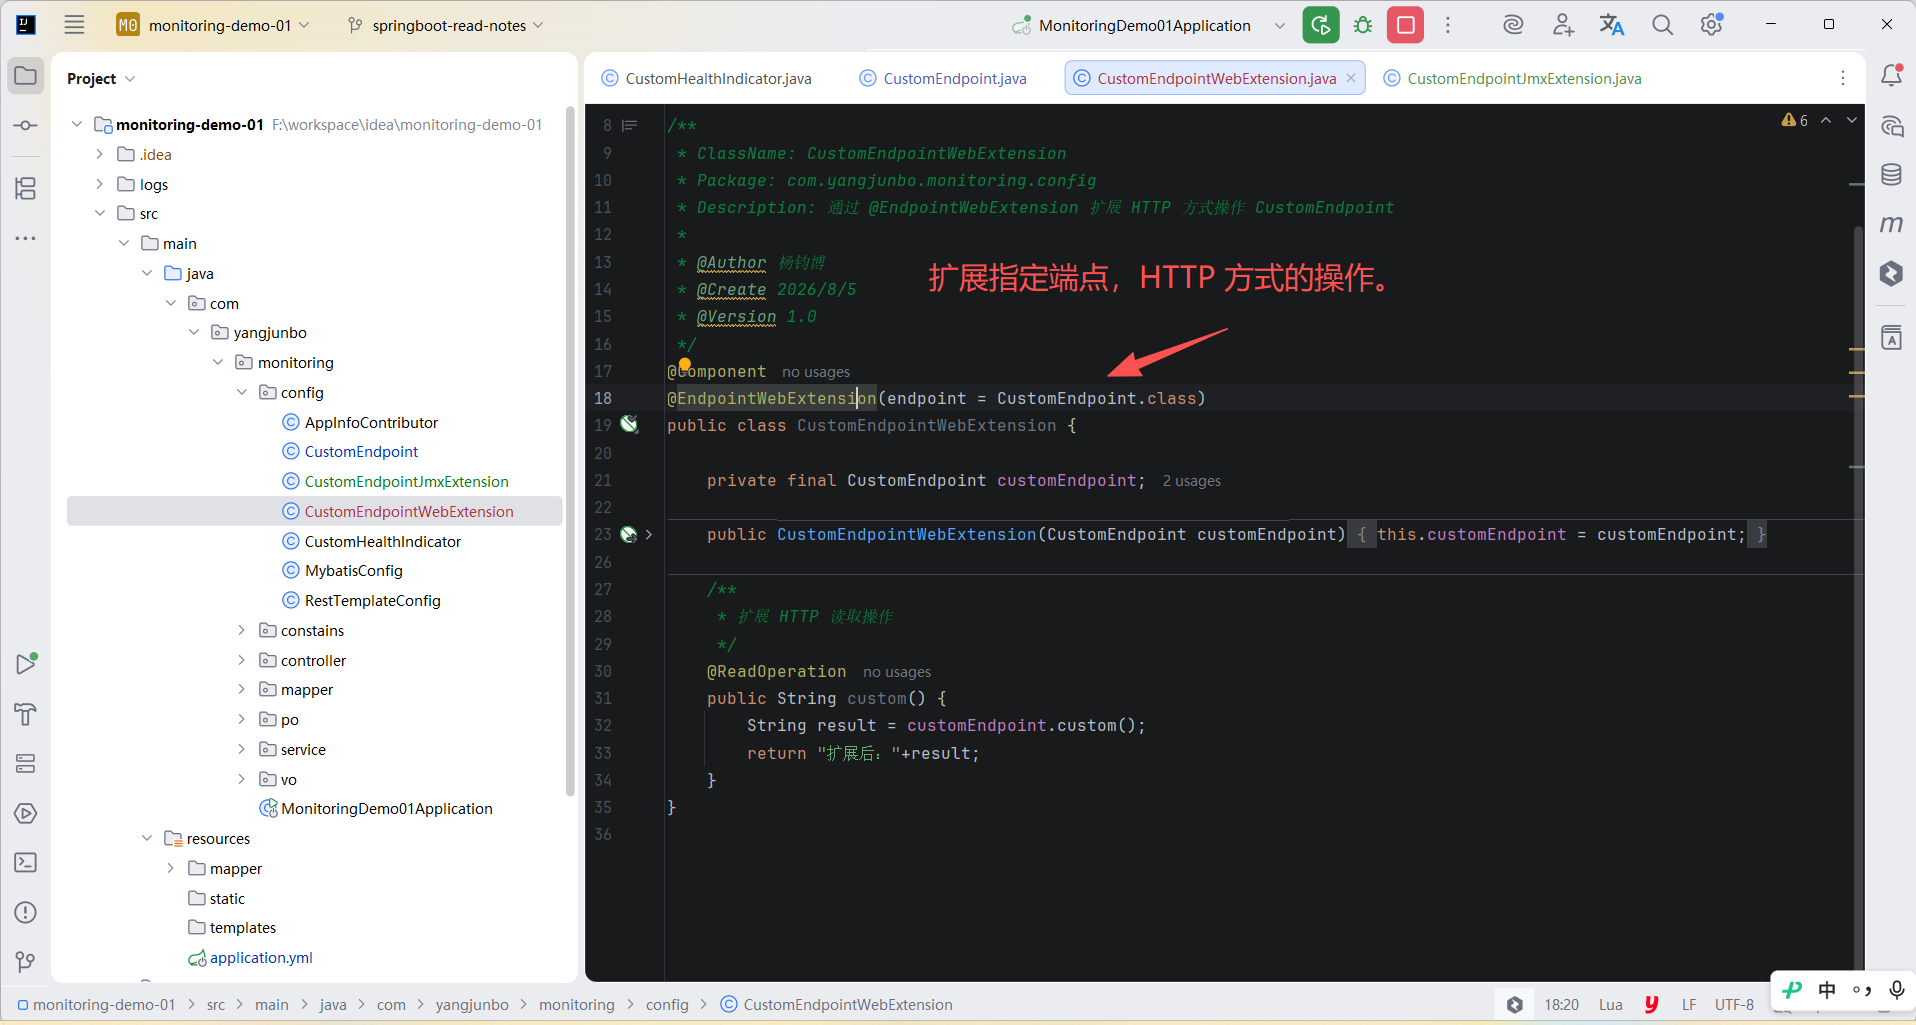Screen dimensions: 1916x1025
Task: Open application.yml file
Action: 261,957
